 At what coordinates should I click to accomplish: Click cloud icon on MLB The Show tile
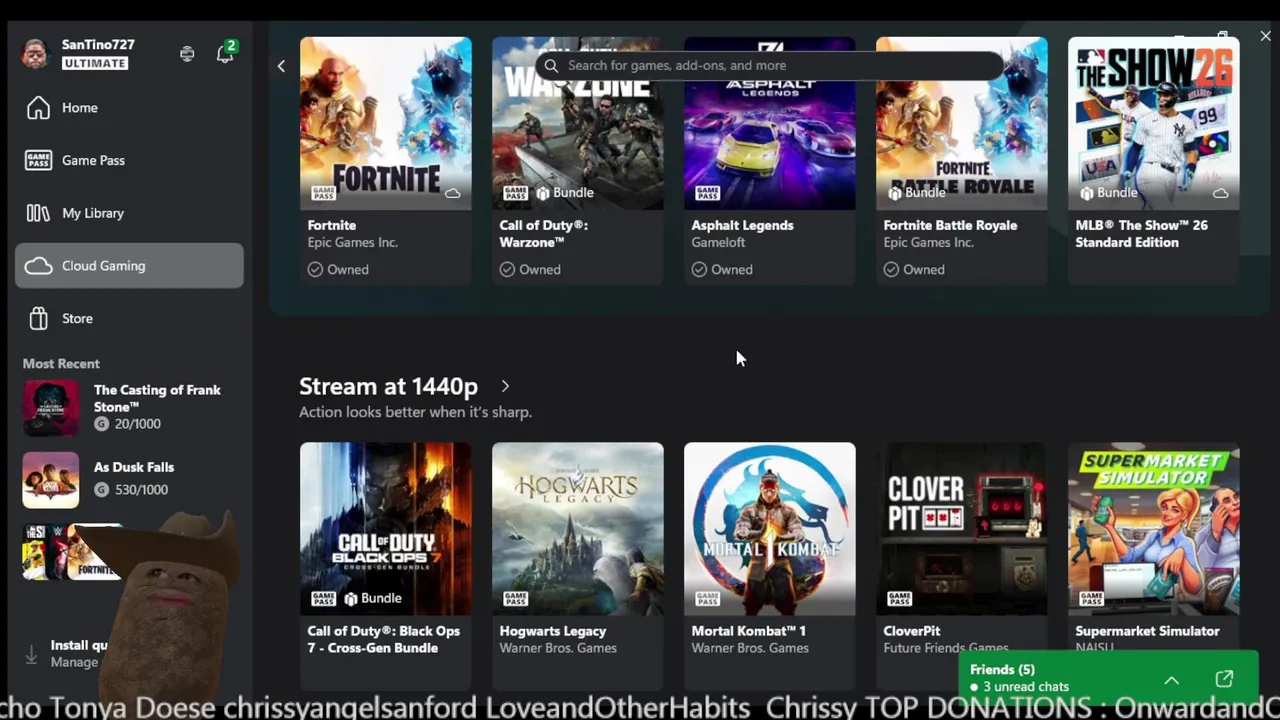[x=1221, y=193]
